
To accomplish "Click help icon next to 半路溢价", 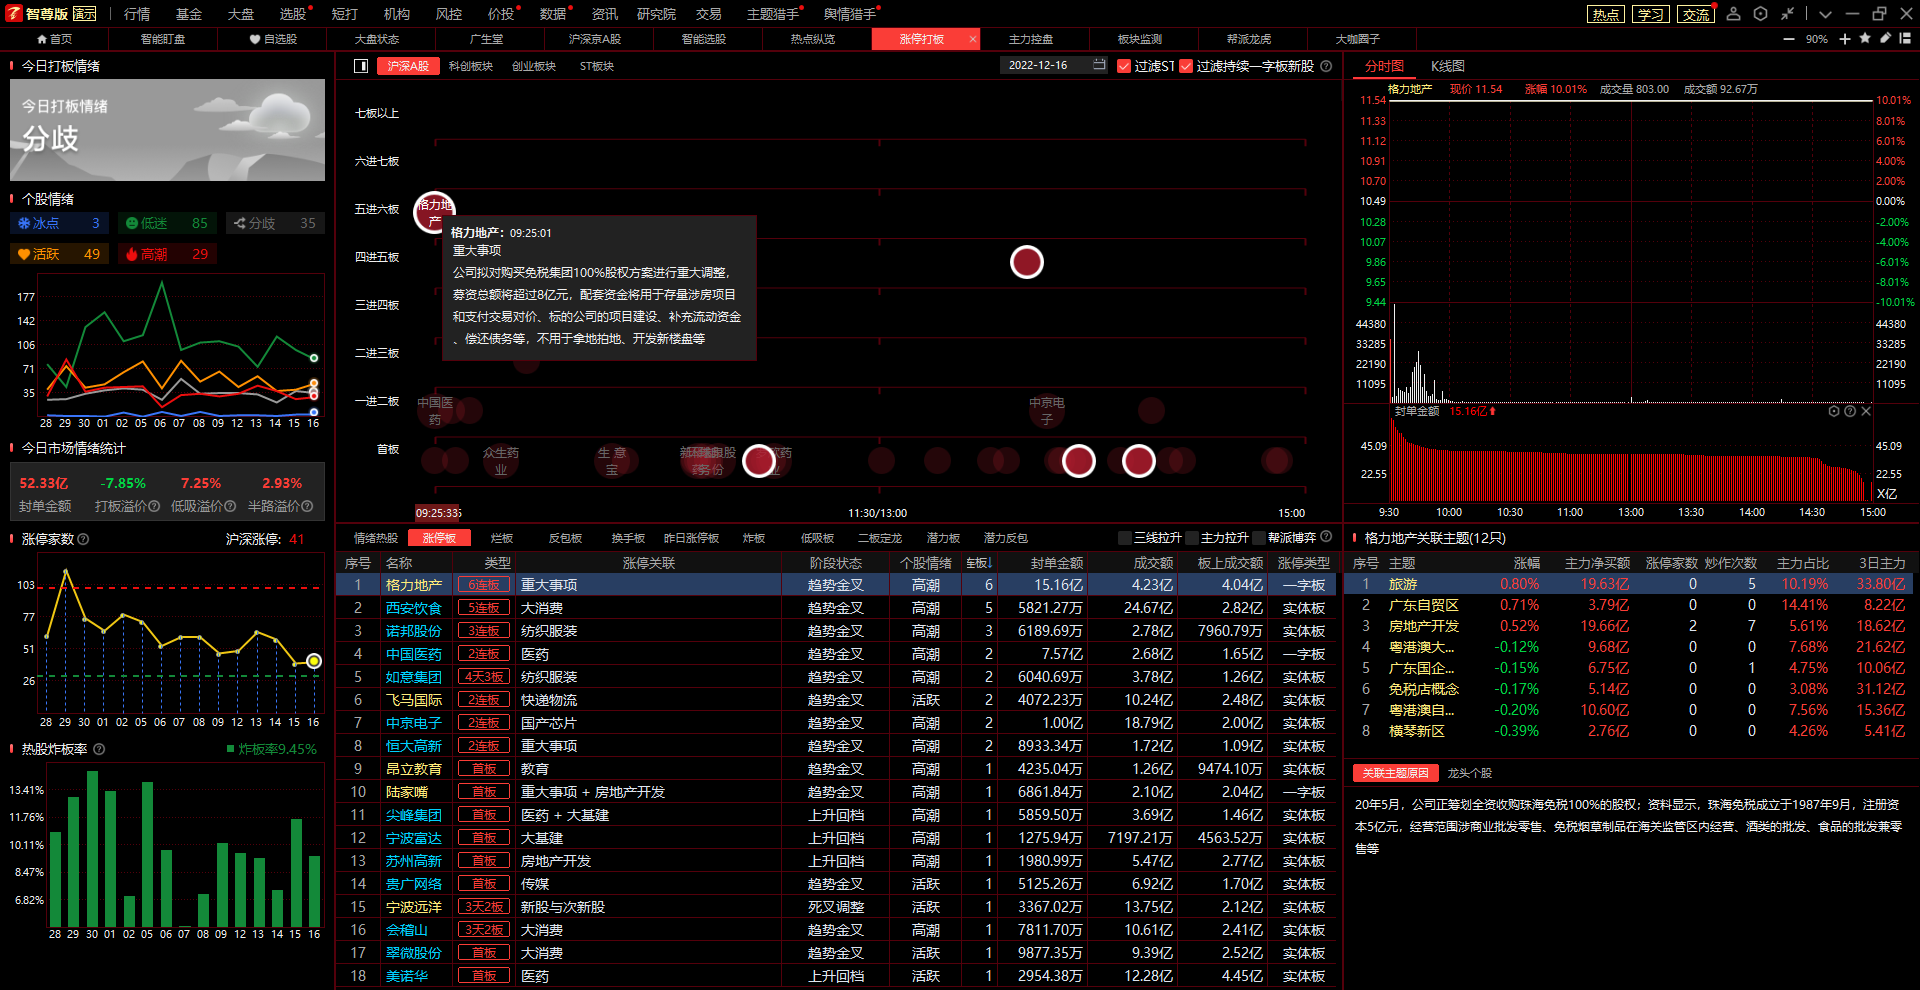I will [x=308, y=507].
